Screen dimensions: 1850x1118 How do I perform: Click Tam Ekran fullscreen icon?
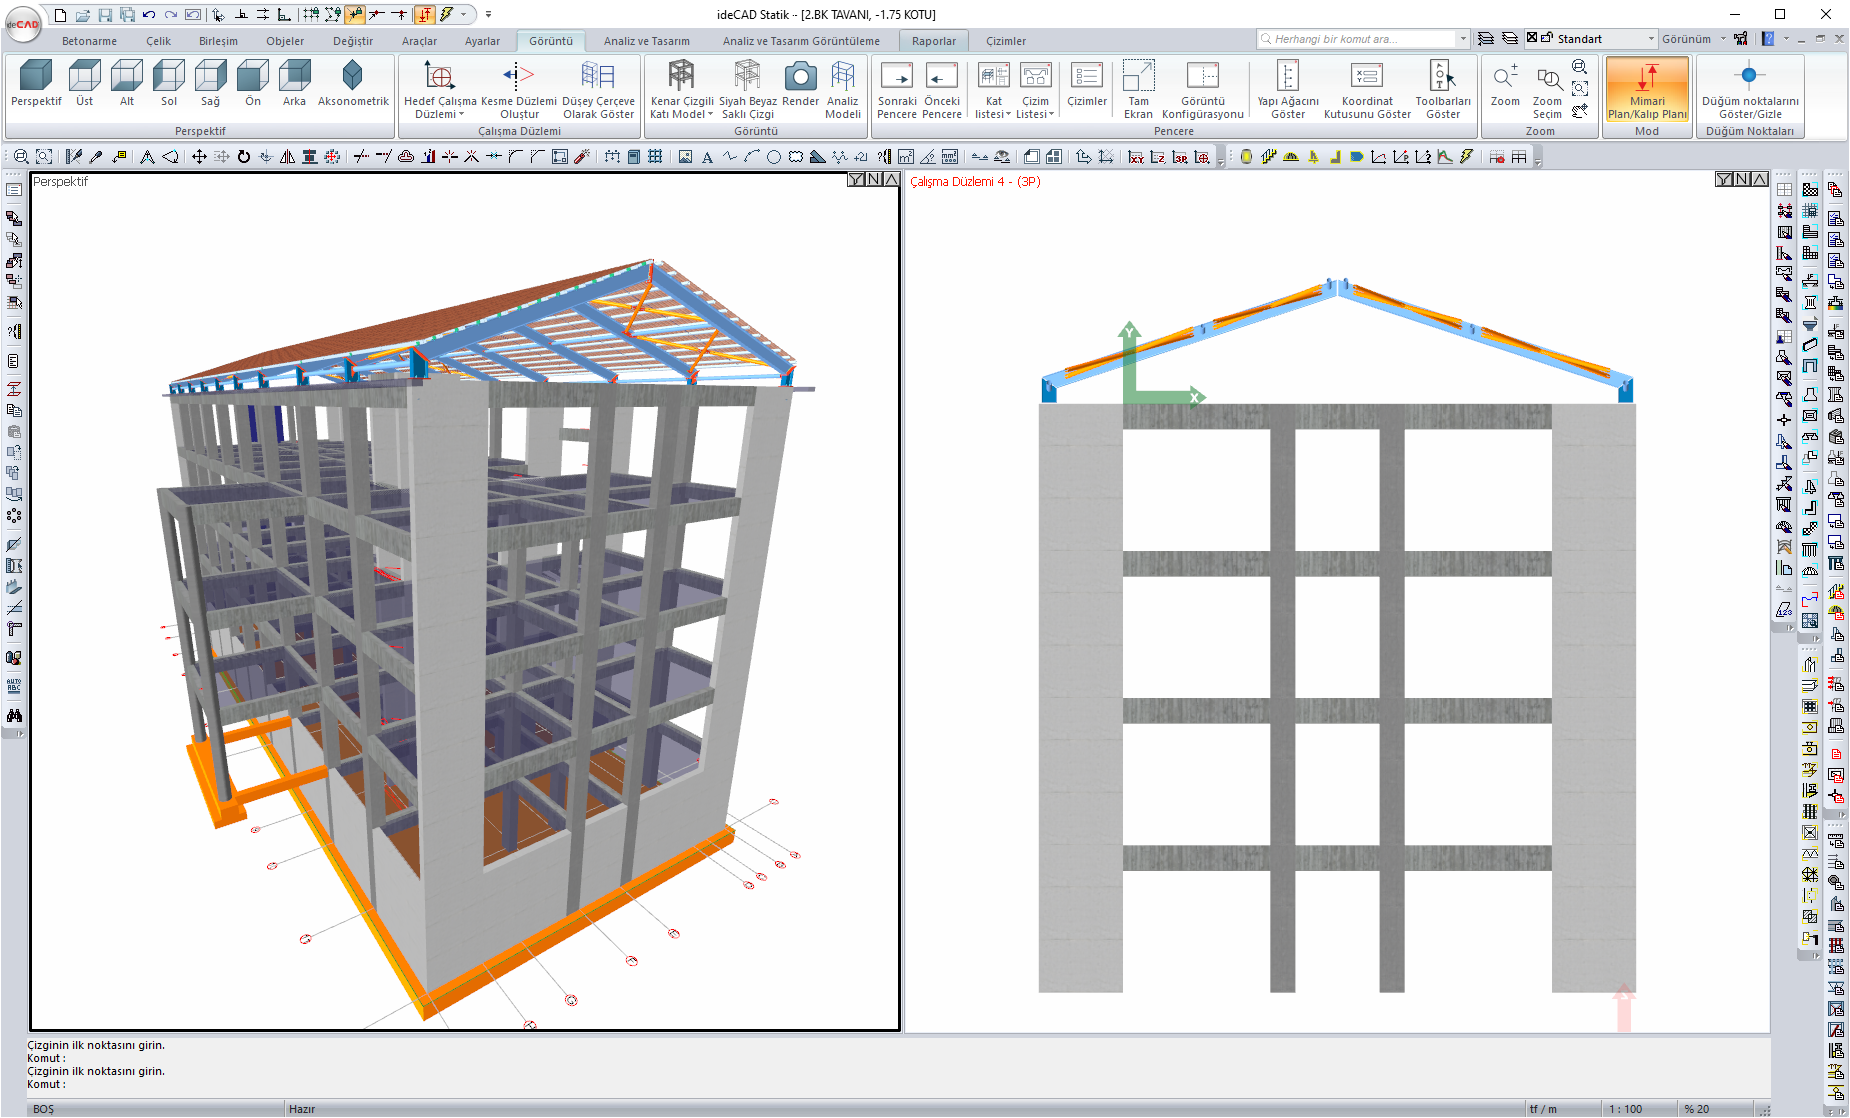pyautogui.click(x=1138, y=76)
